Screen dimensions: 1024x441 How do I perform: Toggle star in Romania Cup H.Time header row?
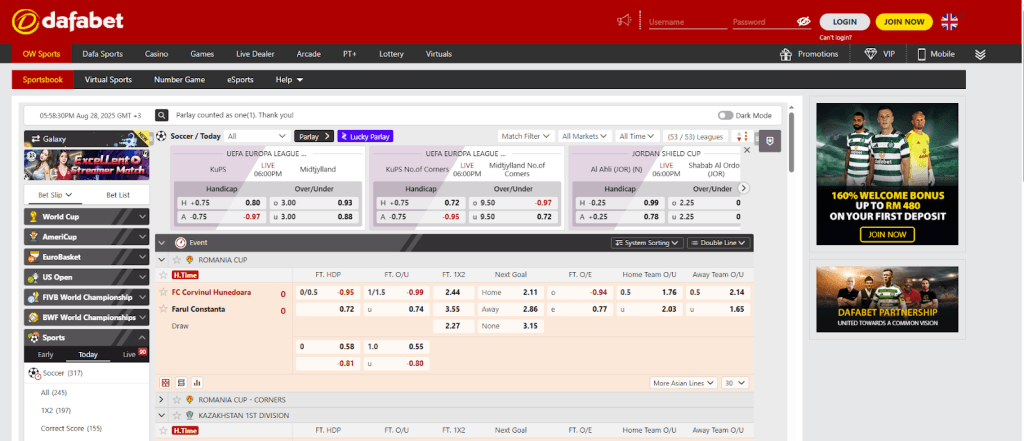[x=163, y=274]
